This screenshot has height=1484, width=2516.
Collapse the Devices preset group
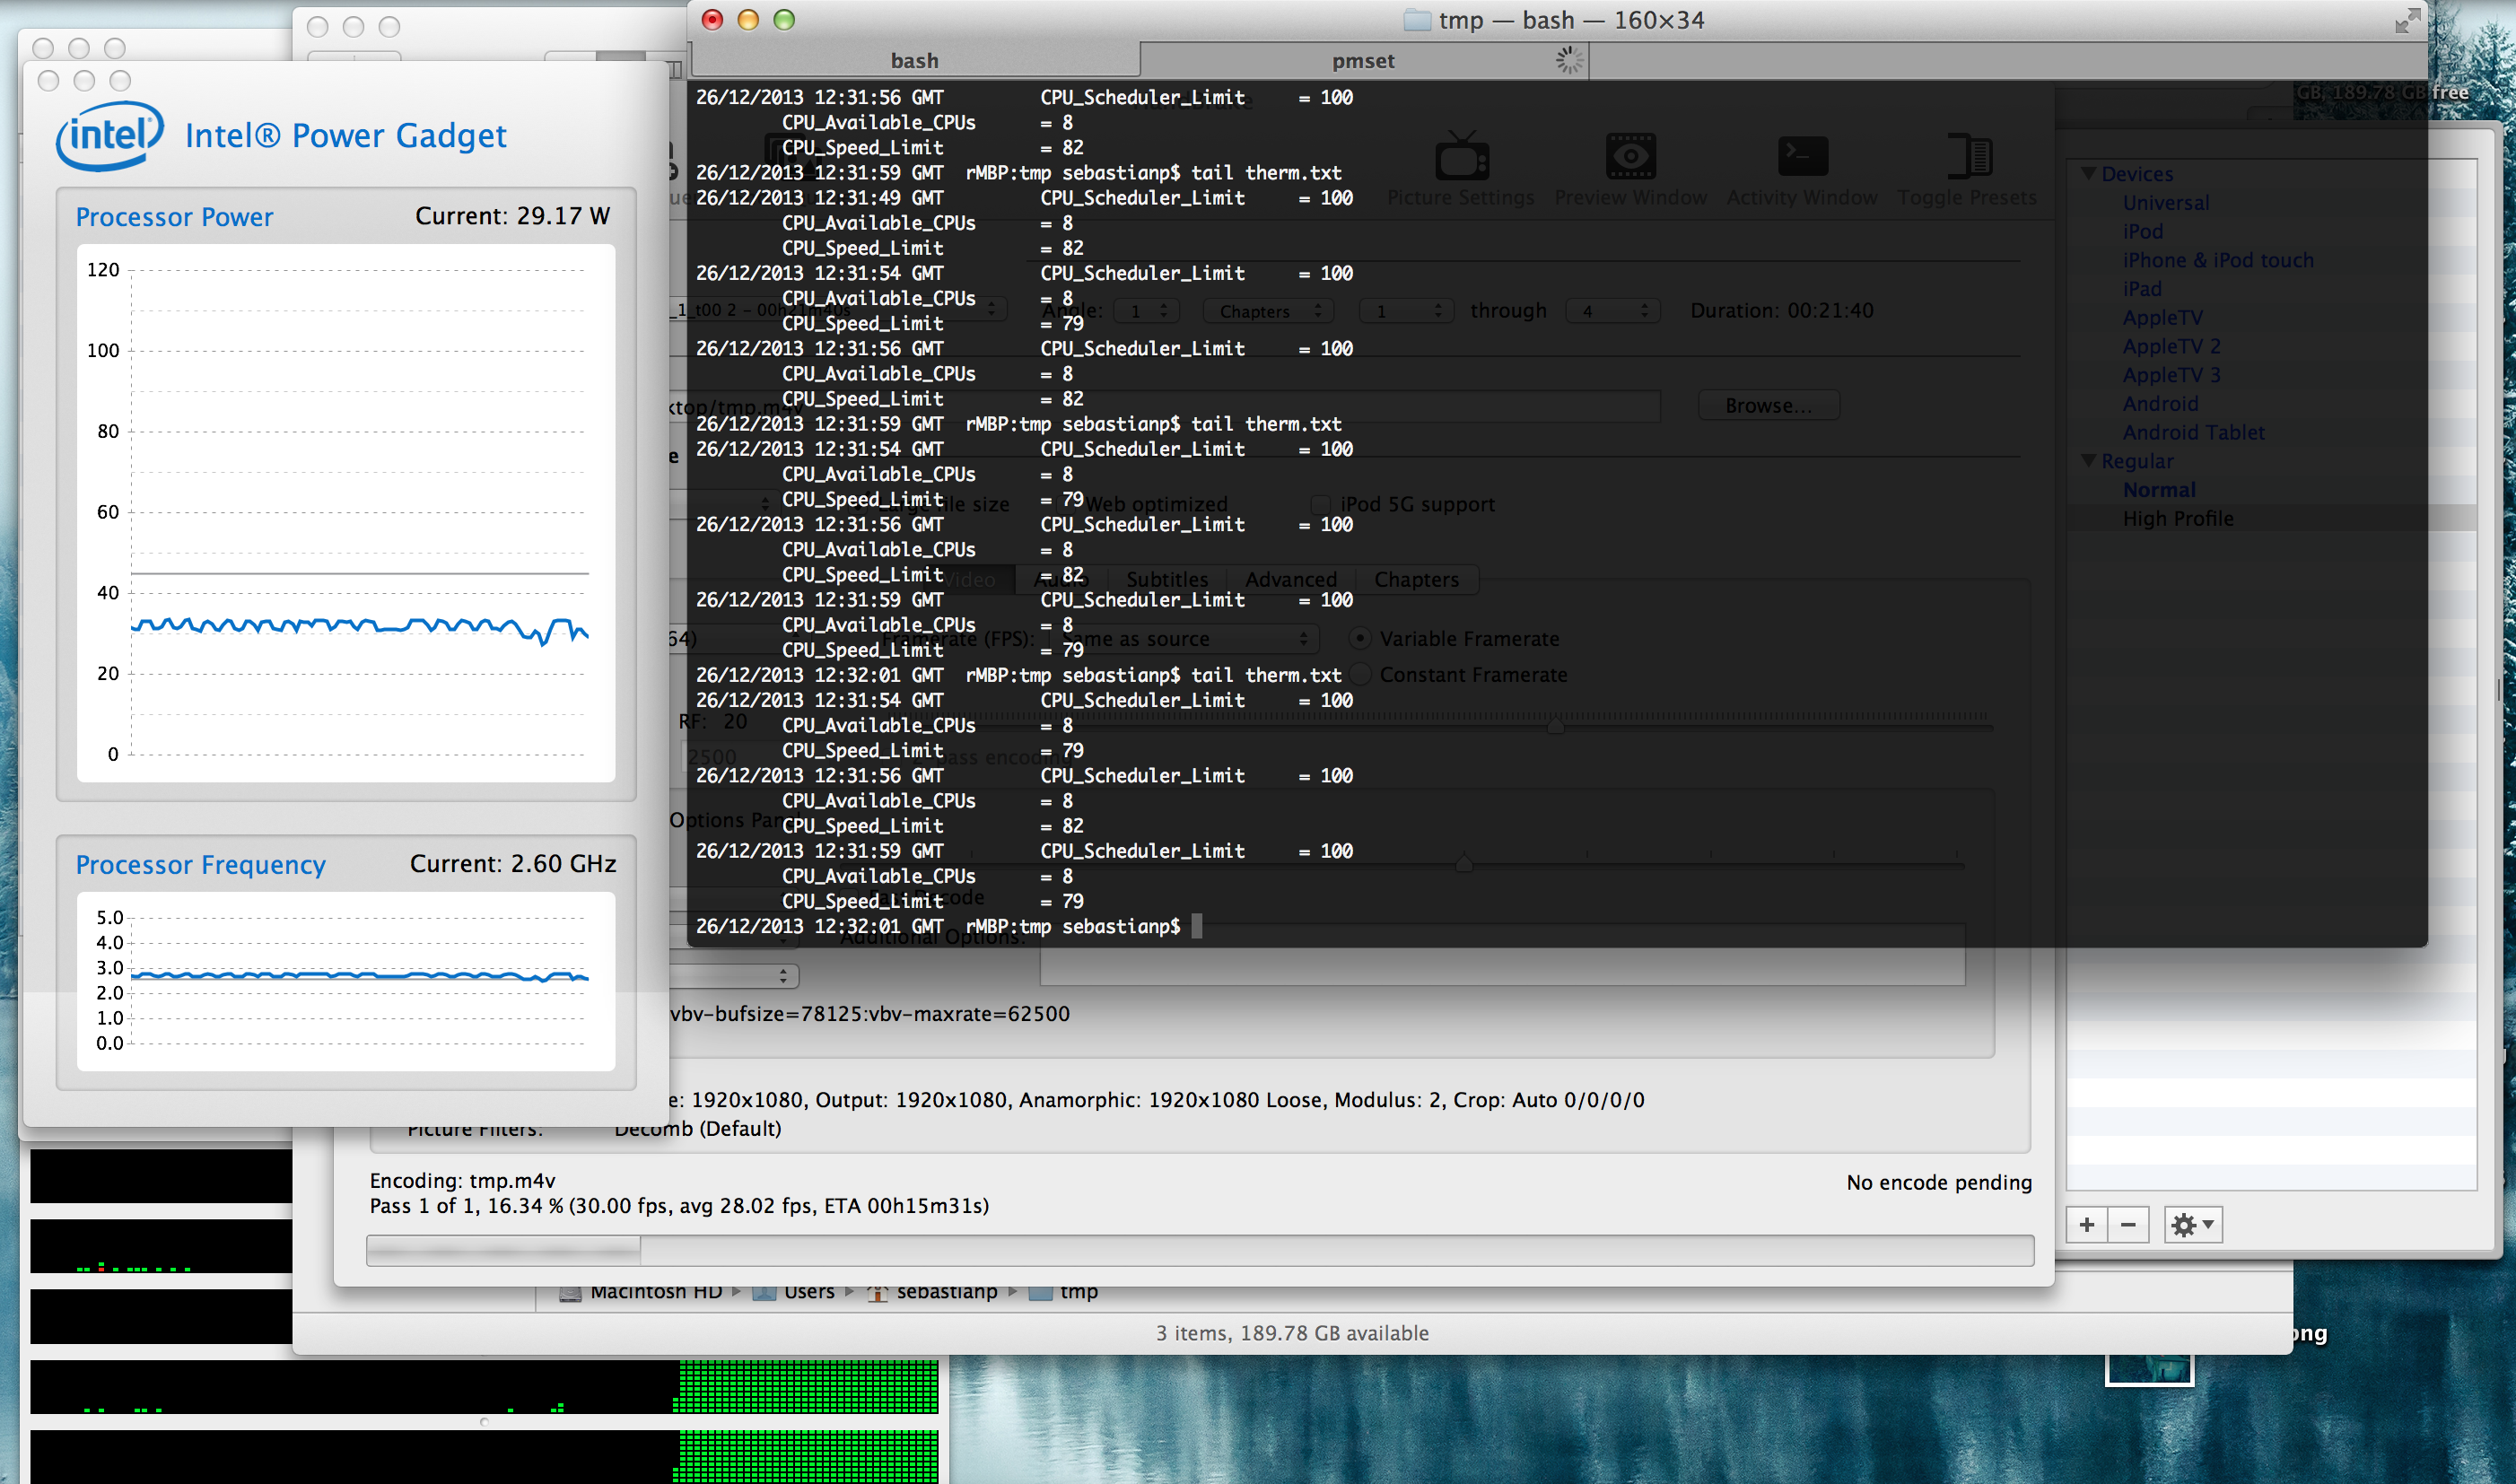2089,173
